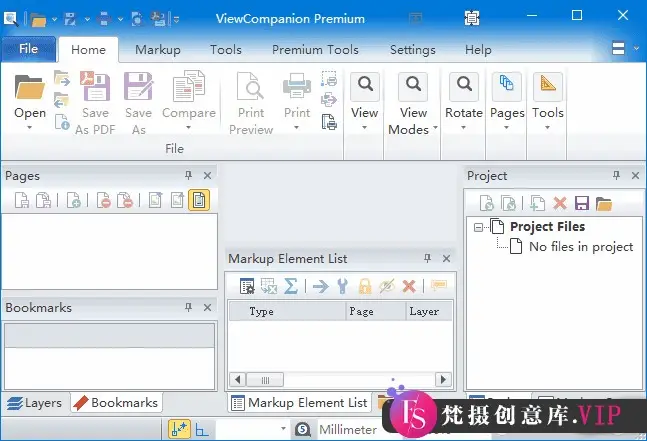Select the Bookmarks bottom tab
Image resolution: width=647 pixels, height=441 pixels.
pyautogui.click(x=116, y=403)
